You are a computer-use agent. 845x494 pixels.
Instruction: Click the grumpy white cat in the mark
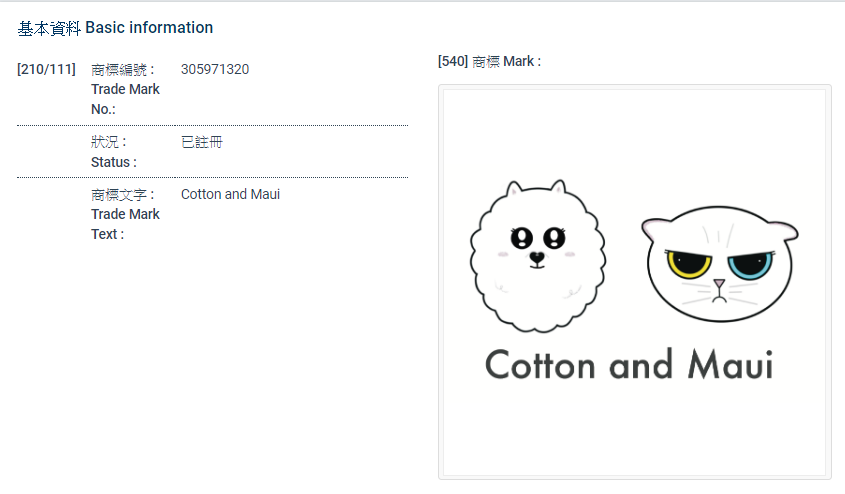(718, 263)
